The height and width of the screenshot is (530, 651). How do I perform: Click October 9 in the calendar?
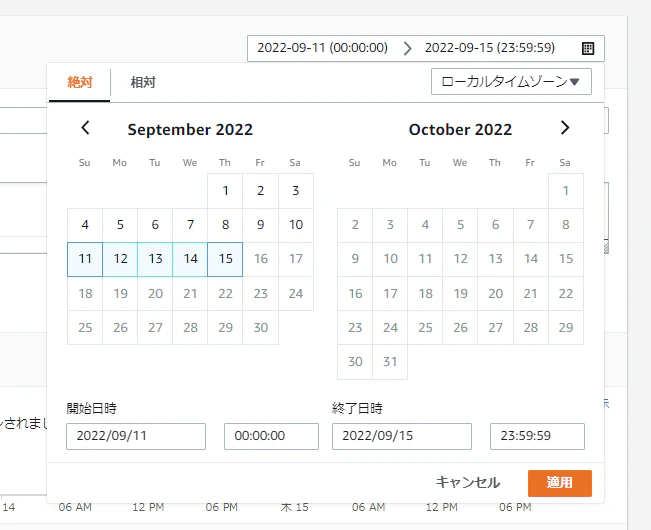pos(355,259)
